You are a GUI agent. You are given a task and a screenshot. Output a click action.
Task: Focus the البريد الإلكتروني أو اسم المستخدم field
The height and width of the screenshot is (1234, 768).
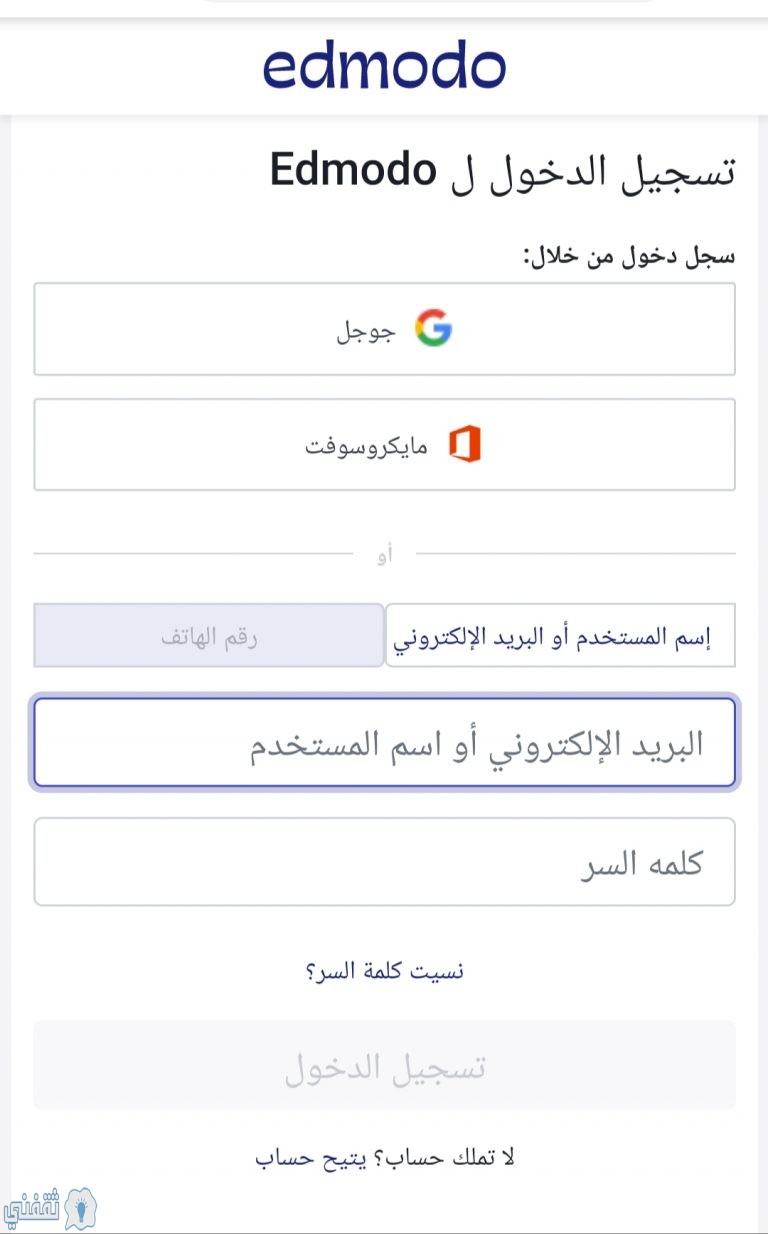click(x=384, y=743)
